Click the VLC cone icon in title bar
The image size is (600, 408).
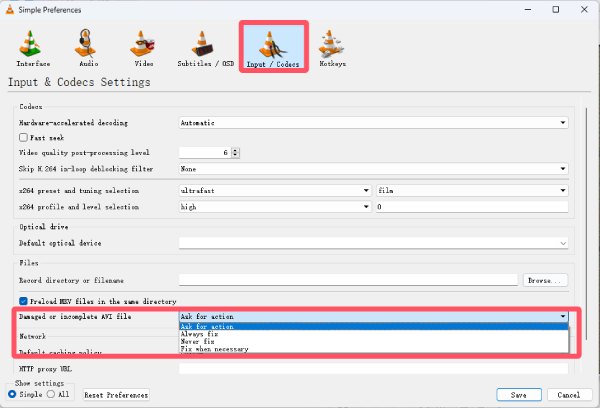tap(10, 10)
